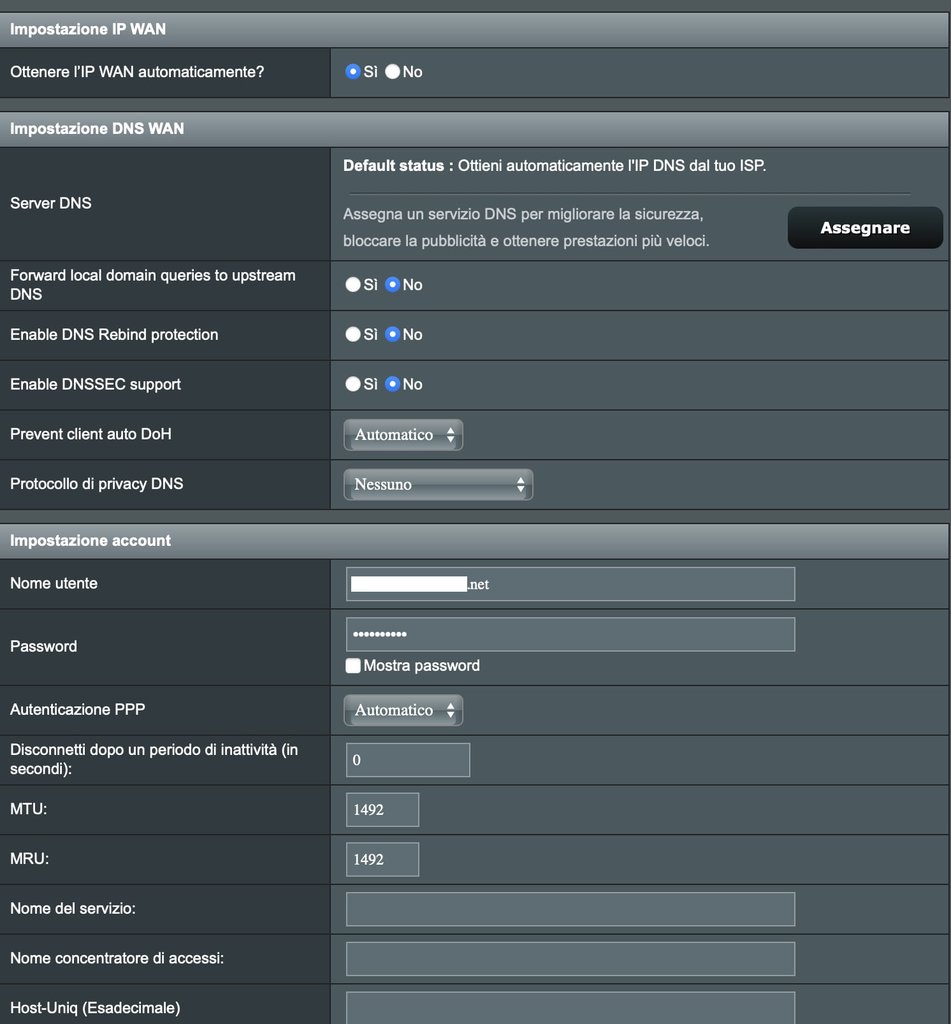
Task: Check the Mostra password checkbox
Action: point(353,666)
